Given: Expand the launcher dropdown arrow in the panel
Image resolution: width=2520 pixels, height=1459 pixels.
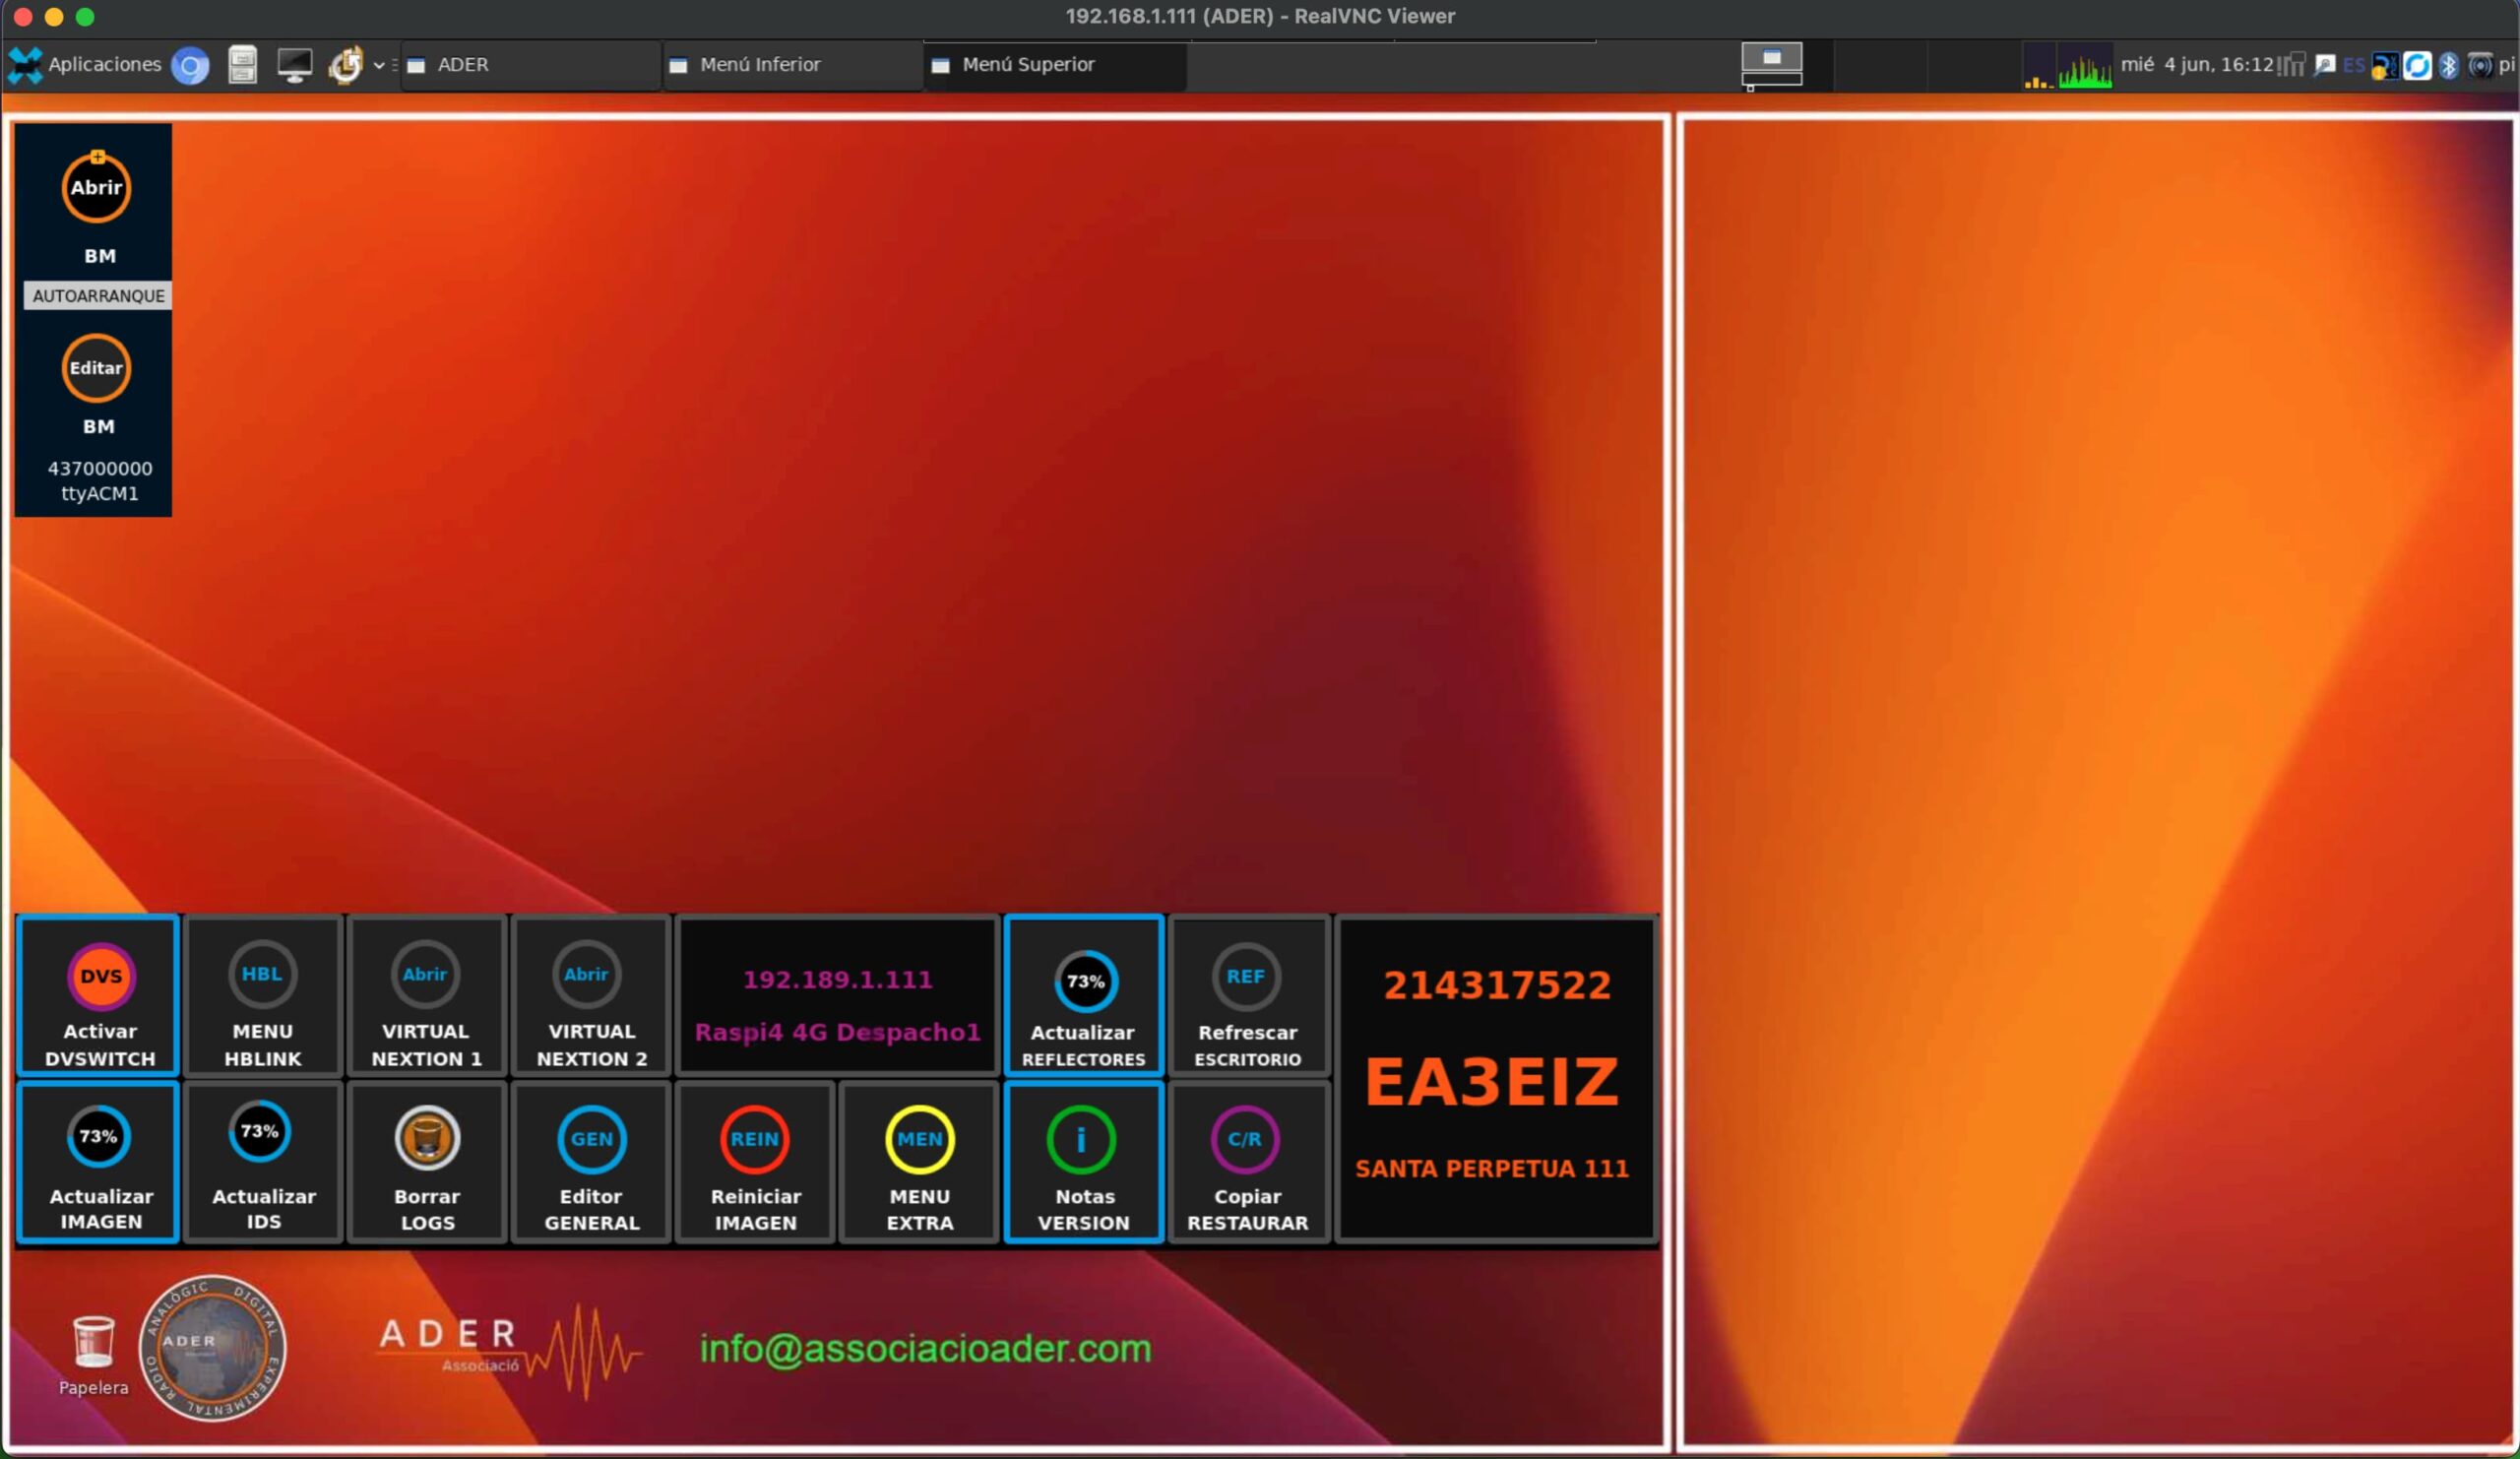Looking at the screenshot, I should [x=379, y=66].
